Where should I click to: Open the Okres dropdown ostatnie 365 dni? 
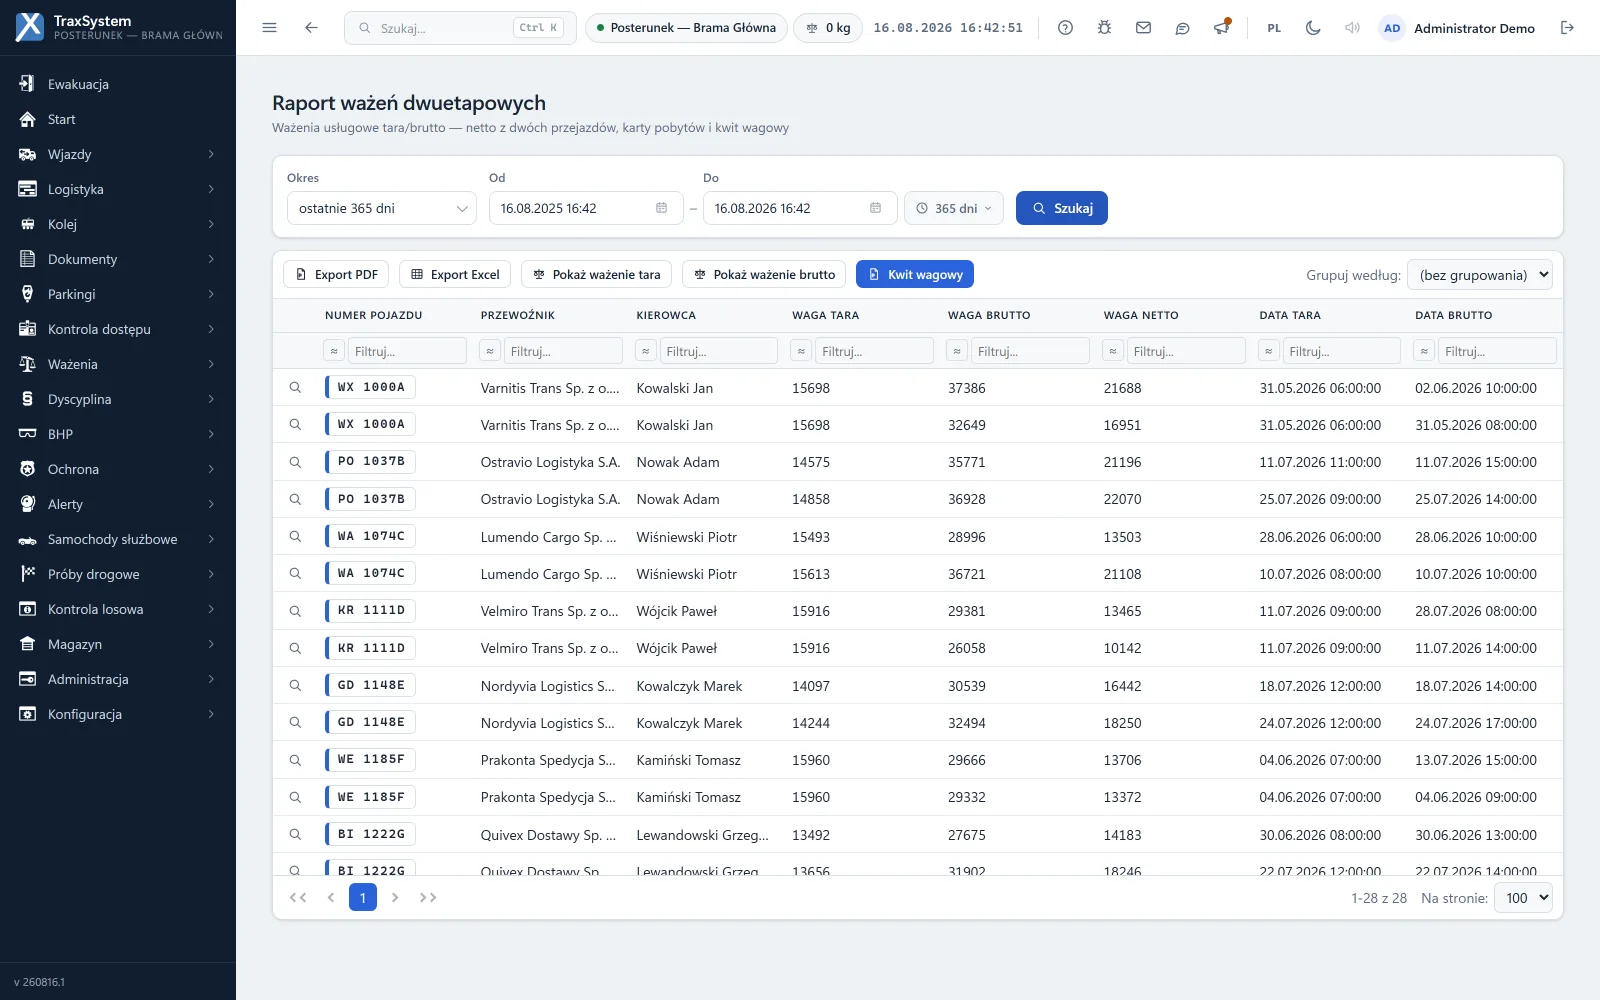[381, 208]
